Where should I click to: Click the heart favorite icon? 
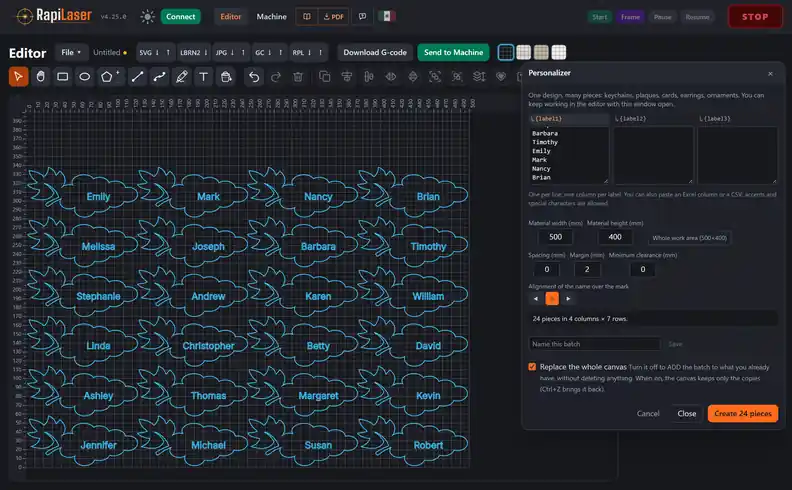pyautogui.click(x=501, y=77)
